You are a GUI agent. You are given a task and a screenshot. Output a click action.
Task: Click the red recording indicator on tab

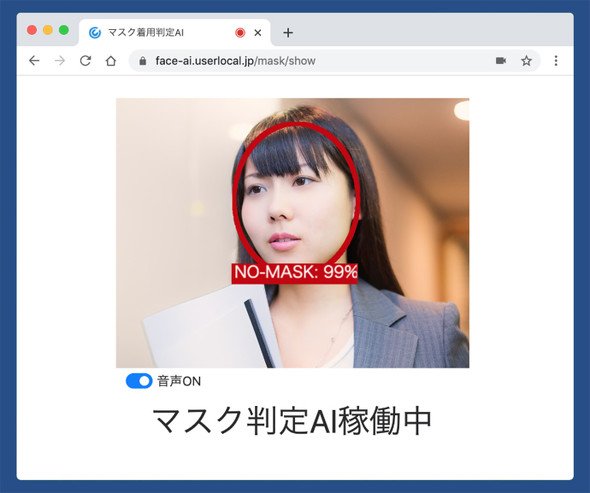(240, 33)
